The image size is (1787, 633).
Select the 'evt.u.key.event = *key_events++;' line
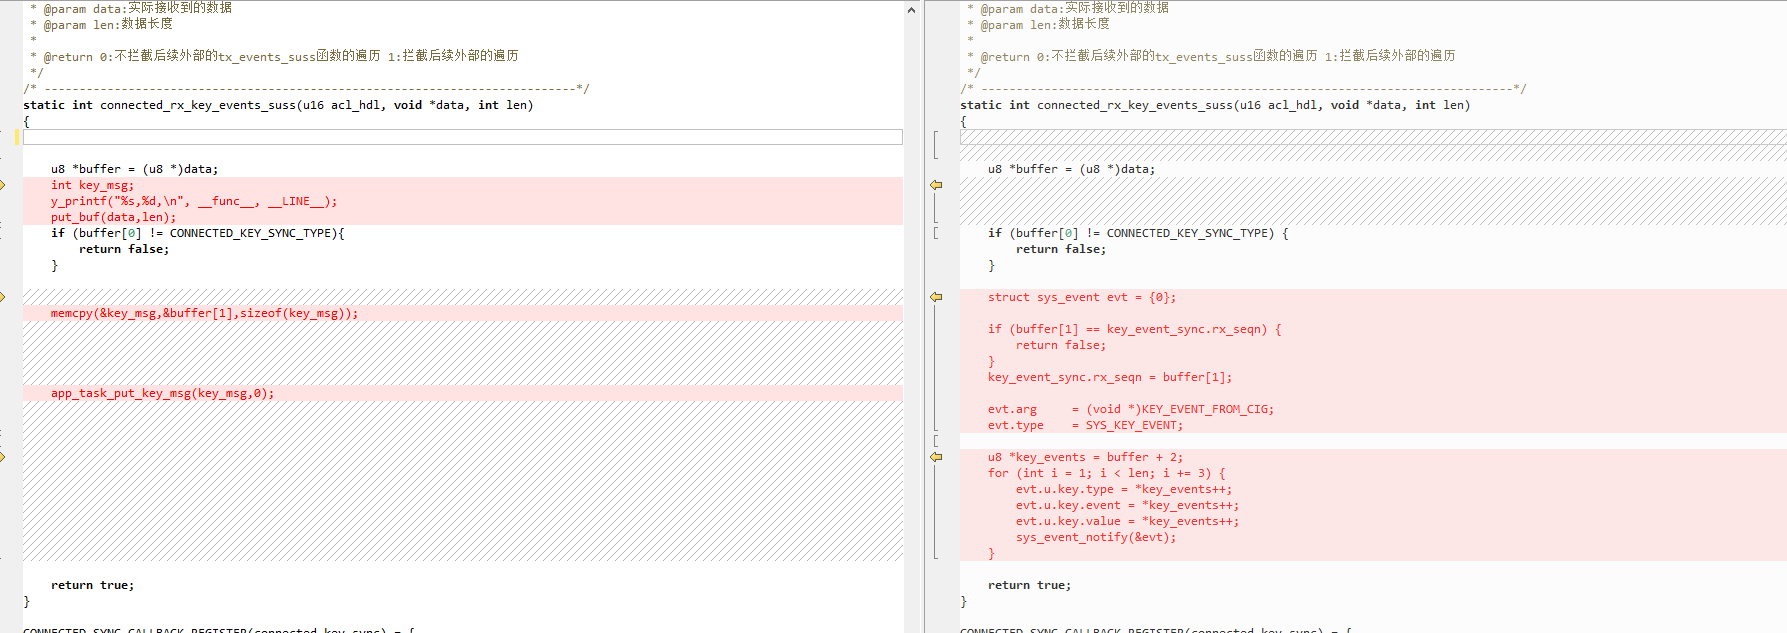point(1127,505)
